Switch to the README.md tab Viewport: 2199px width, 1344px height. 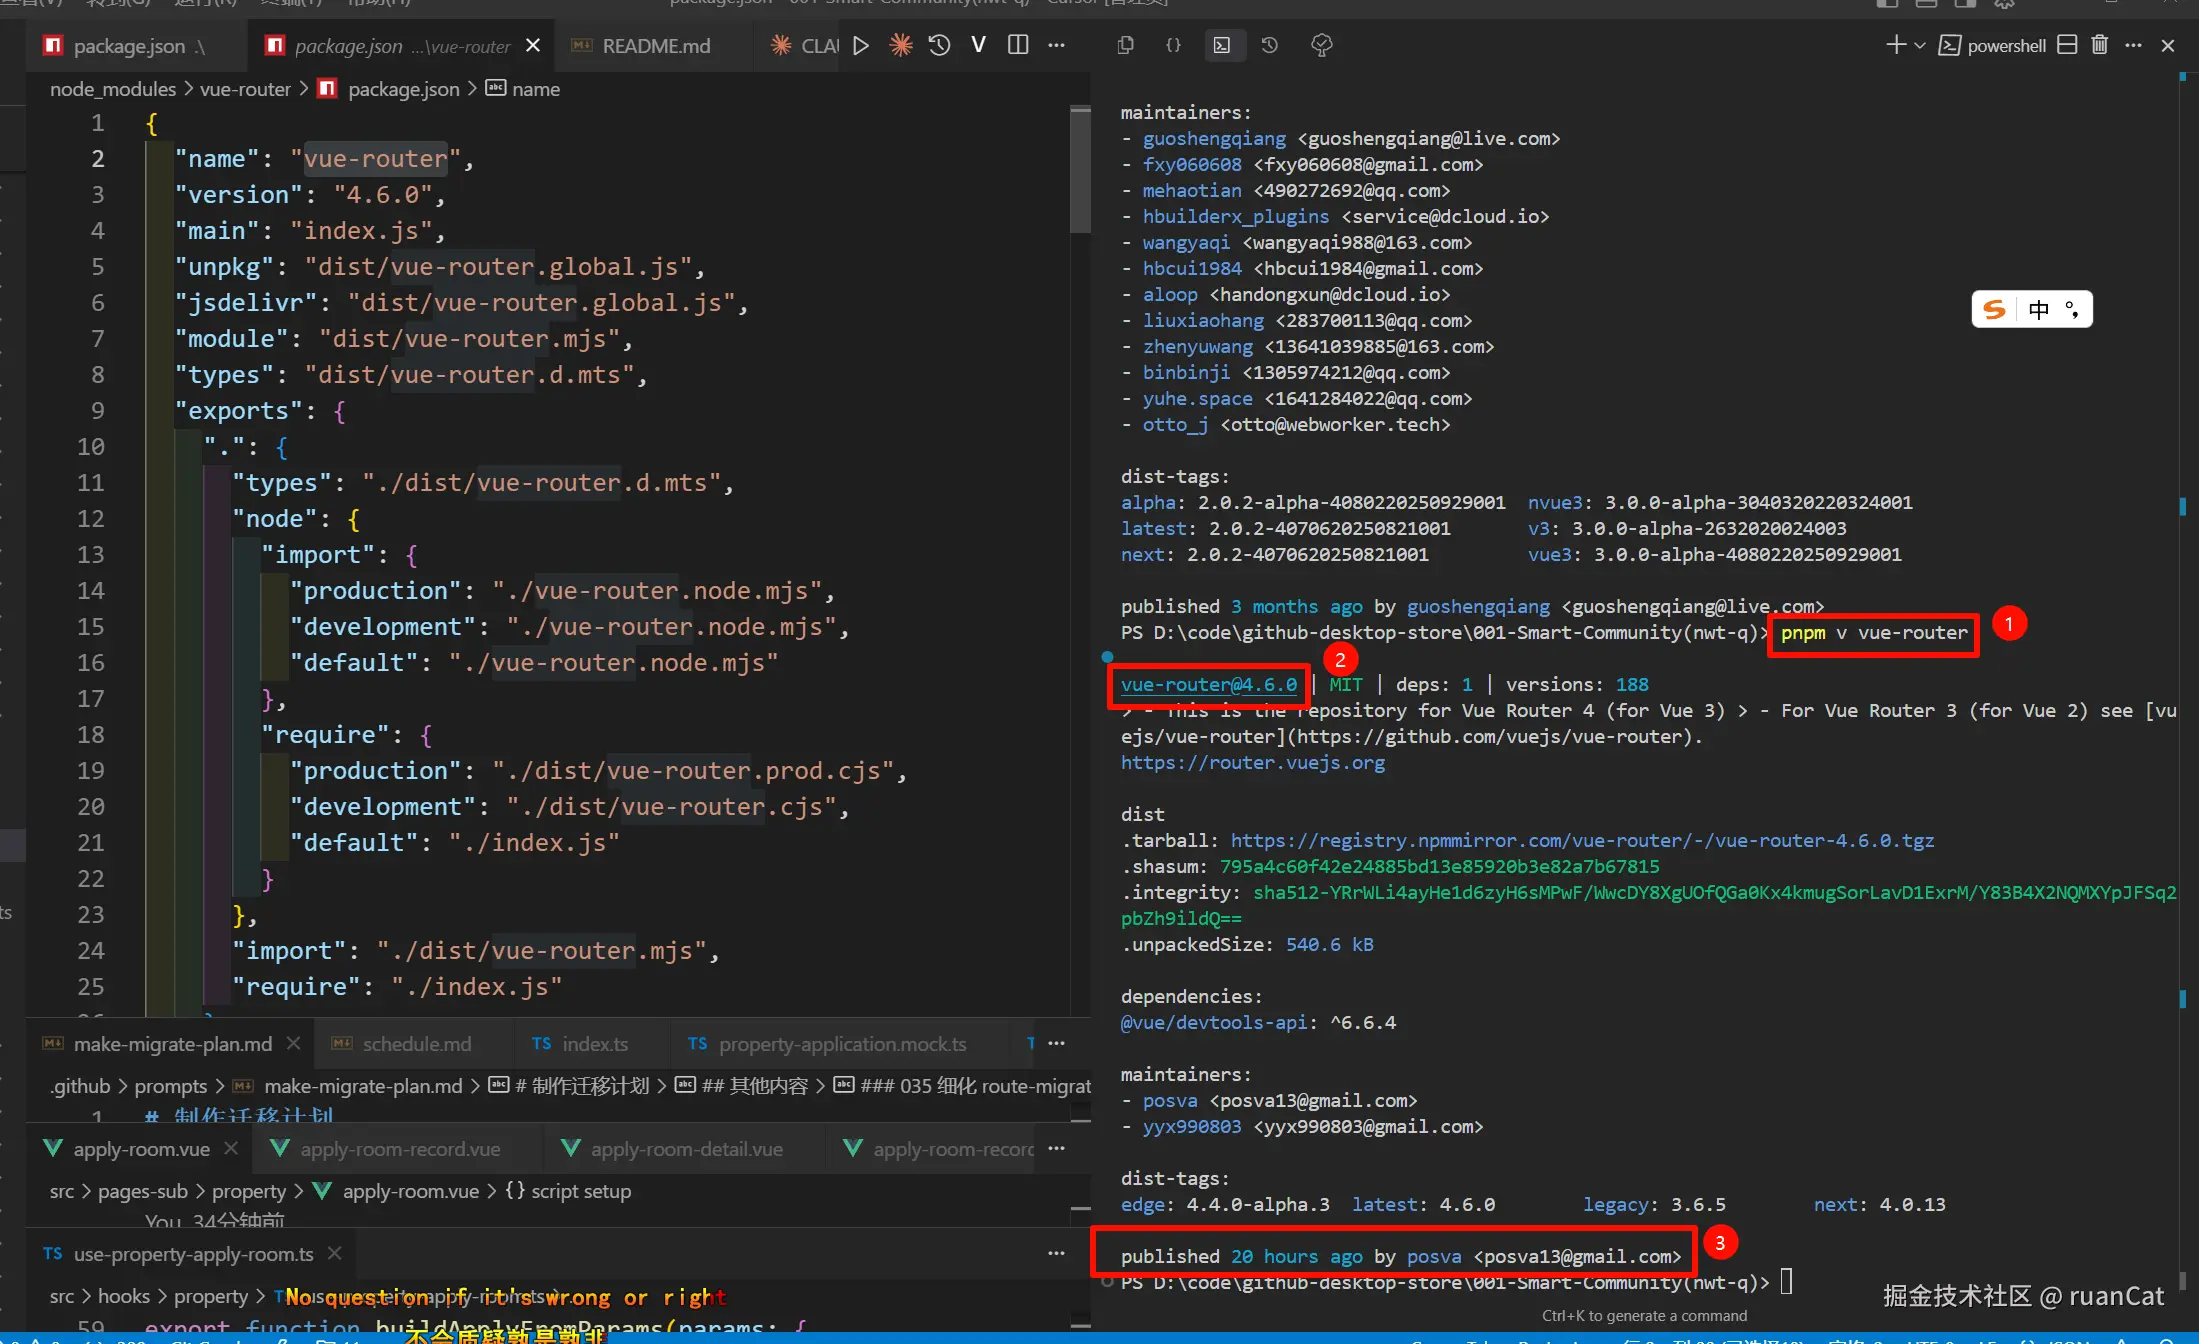(x=655, y=46)
